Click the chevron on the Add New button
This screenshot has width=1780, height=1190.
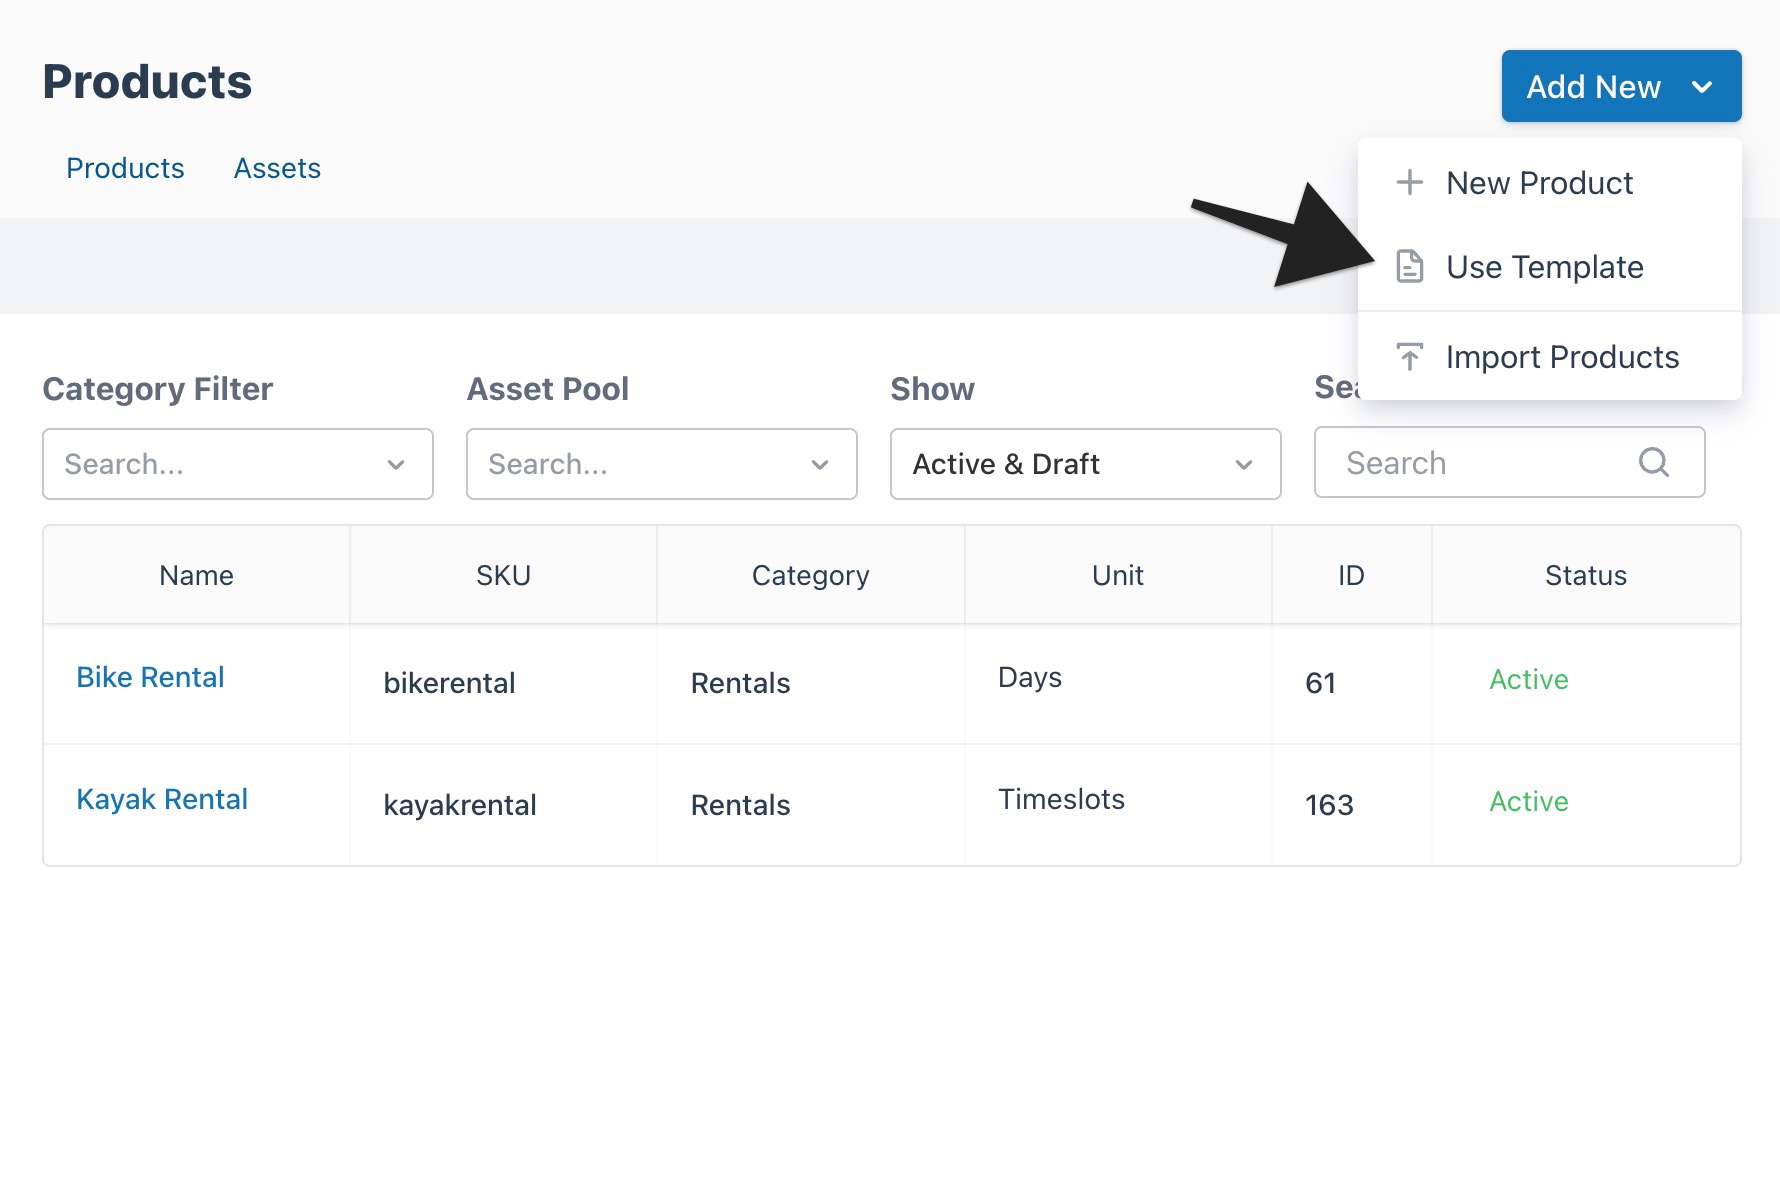(x=1701, y=87)
